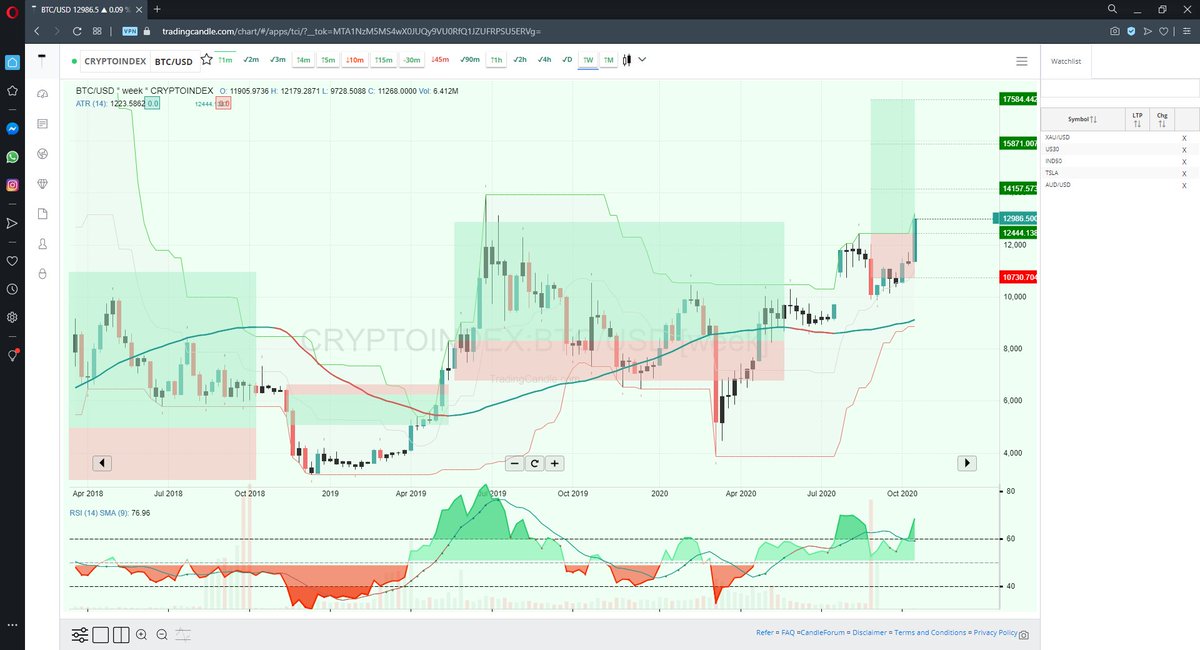Open WhatsApp in Opera sidebar

coord(12,157)
